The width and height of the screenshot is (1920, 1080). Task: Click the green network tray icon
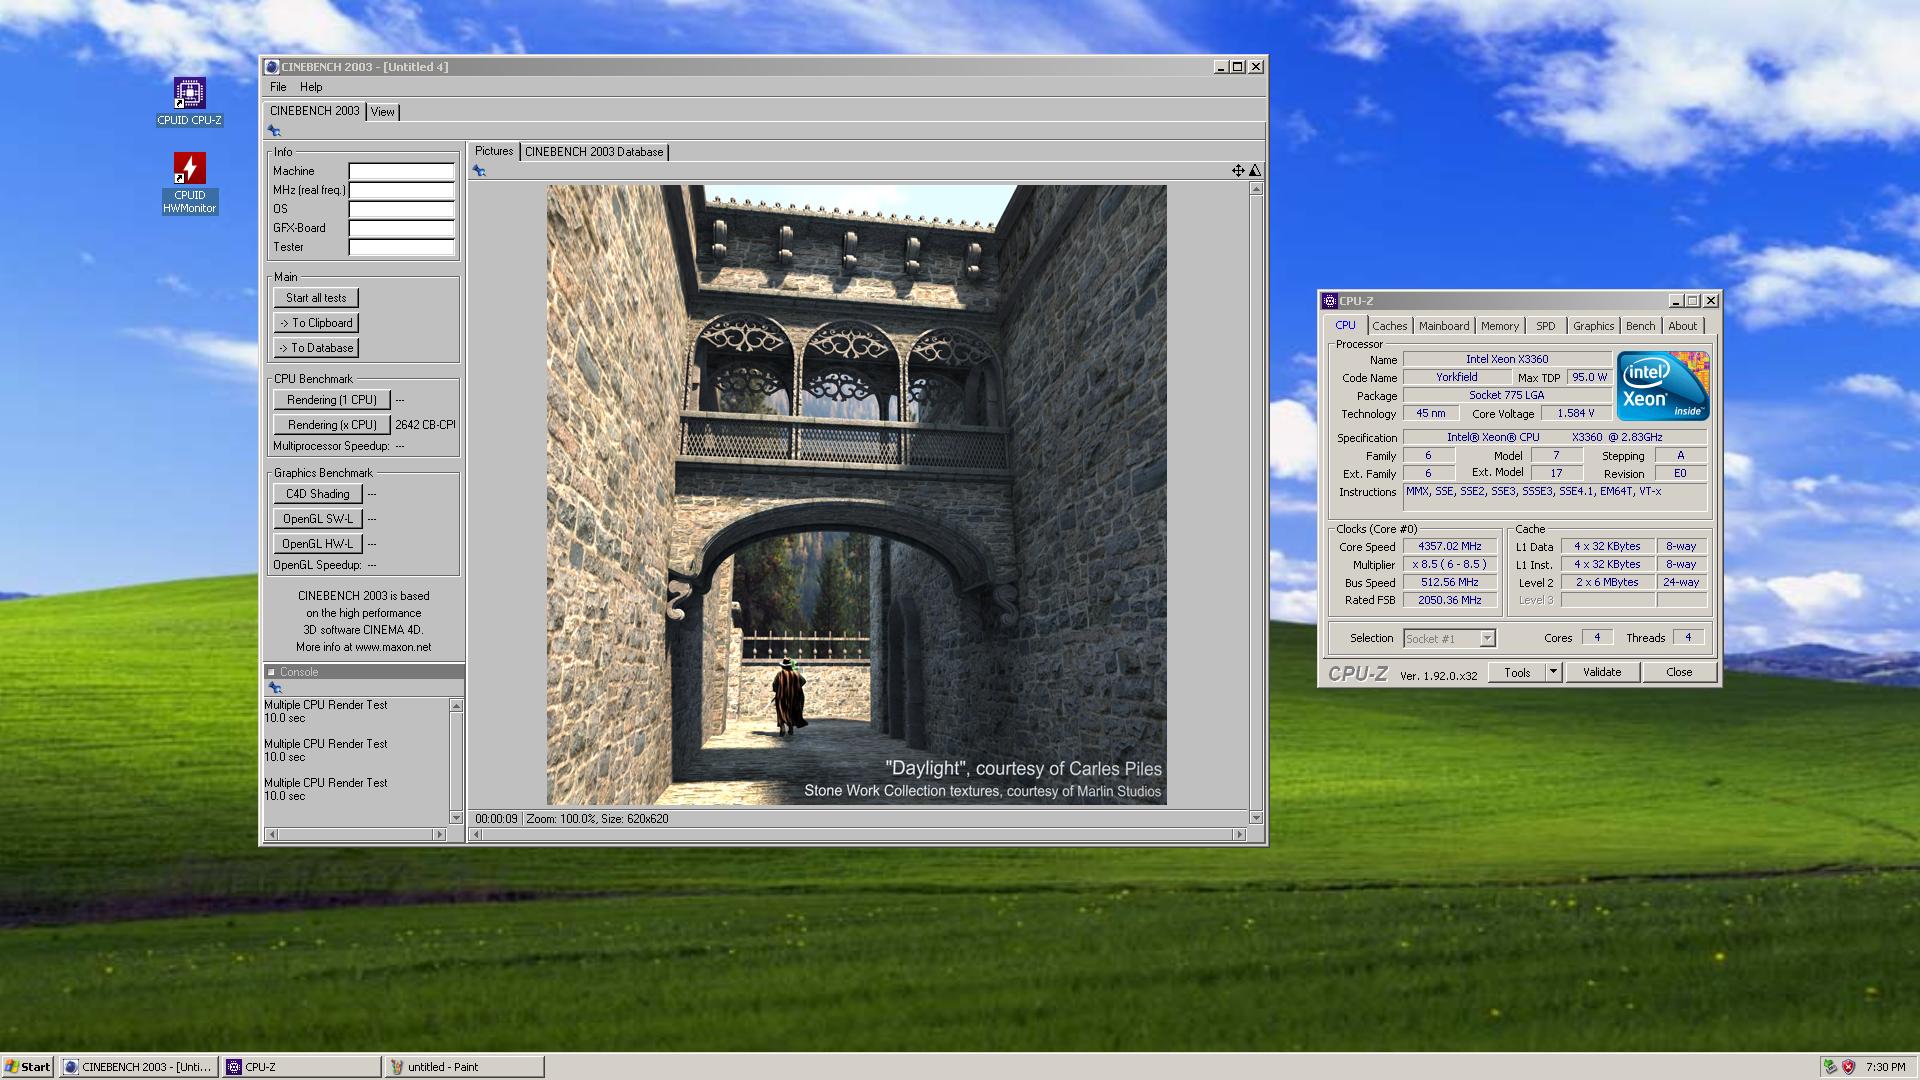tap(1829, 1067)
